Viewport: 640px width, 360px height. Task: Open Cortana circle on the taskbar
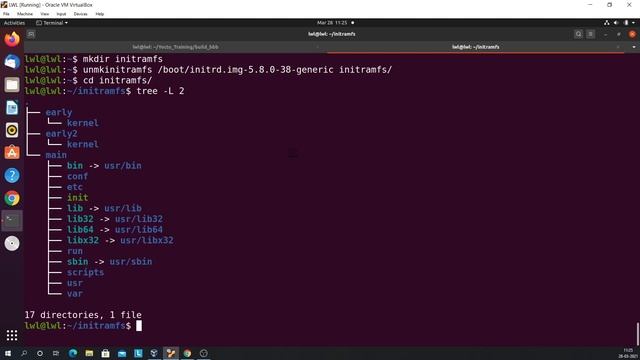click(40, 353)
